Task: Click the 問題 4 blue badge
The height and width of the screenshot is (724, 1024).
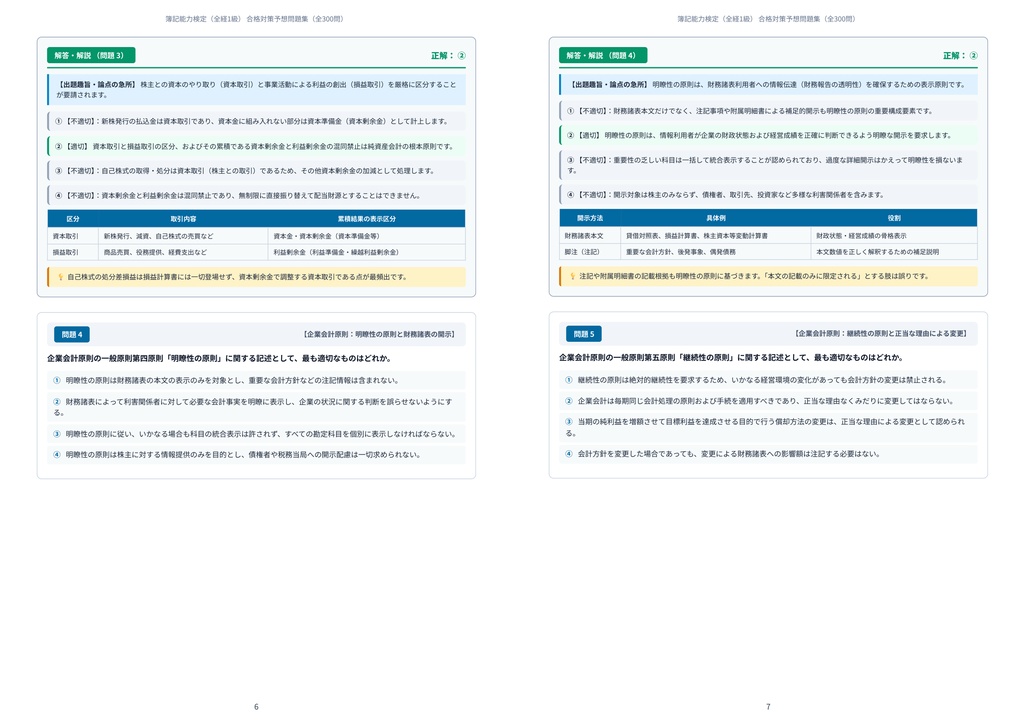Action: point(72,334)
